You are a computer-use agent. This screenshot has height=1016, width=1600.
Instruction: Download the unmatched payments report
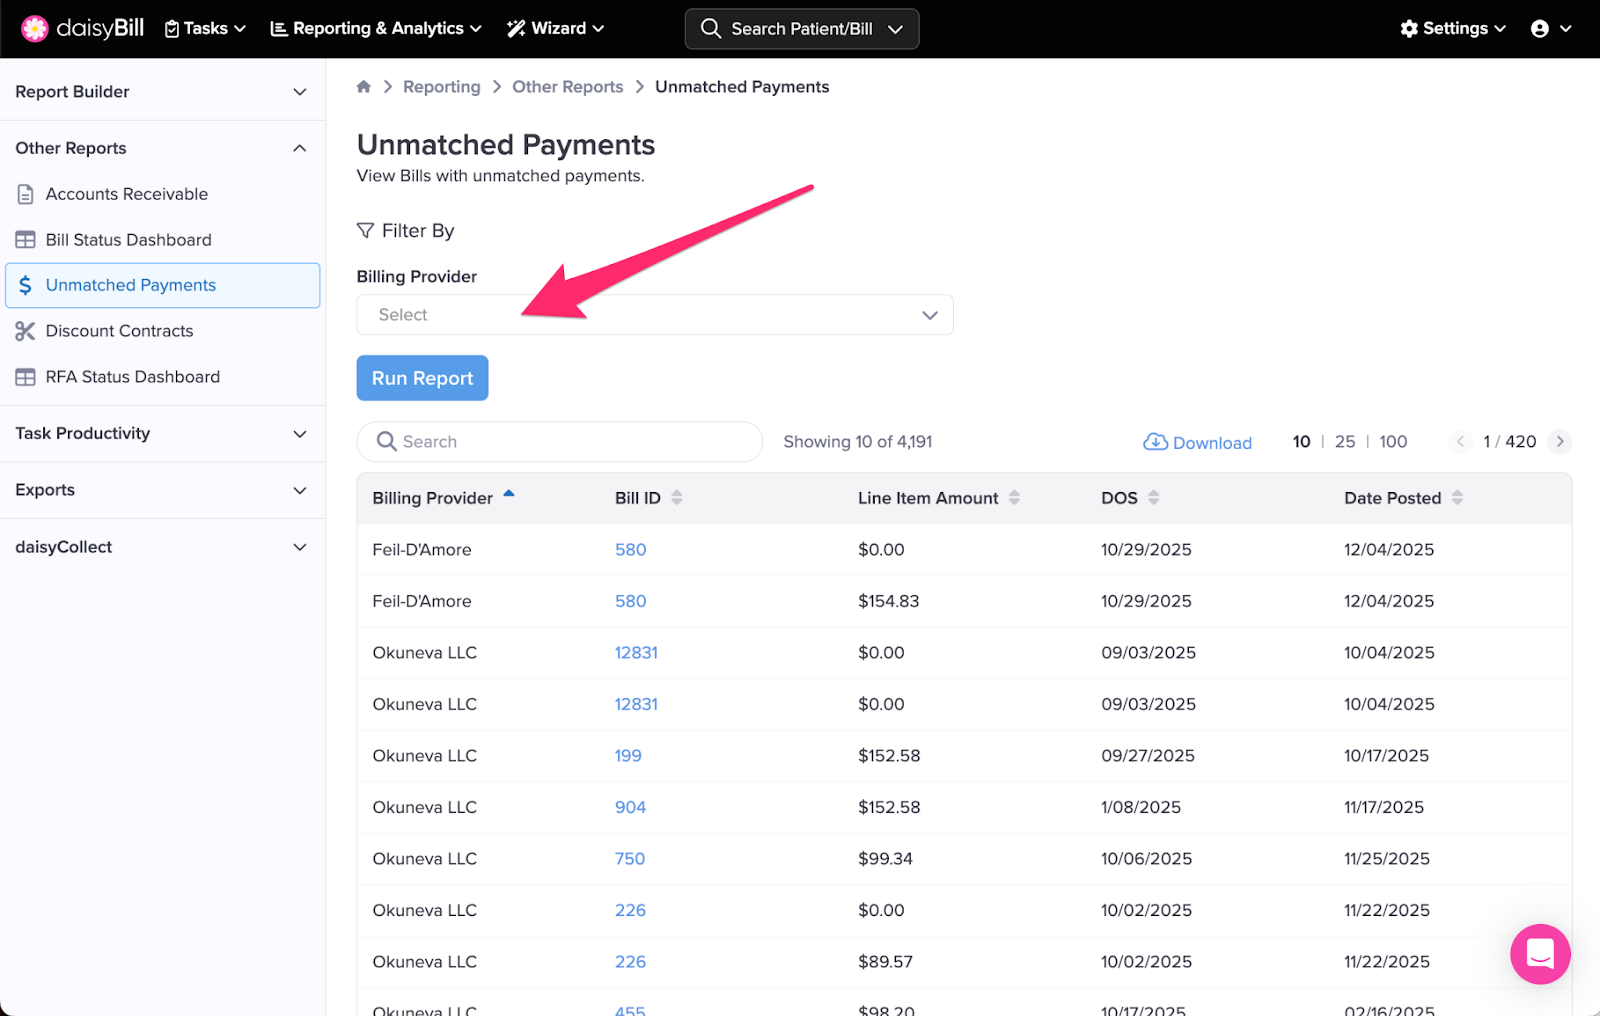[1198, 442]
